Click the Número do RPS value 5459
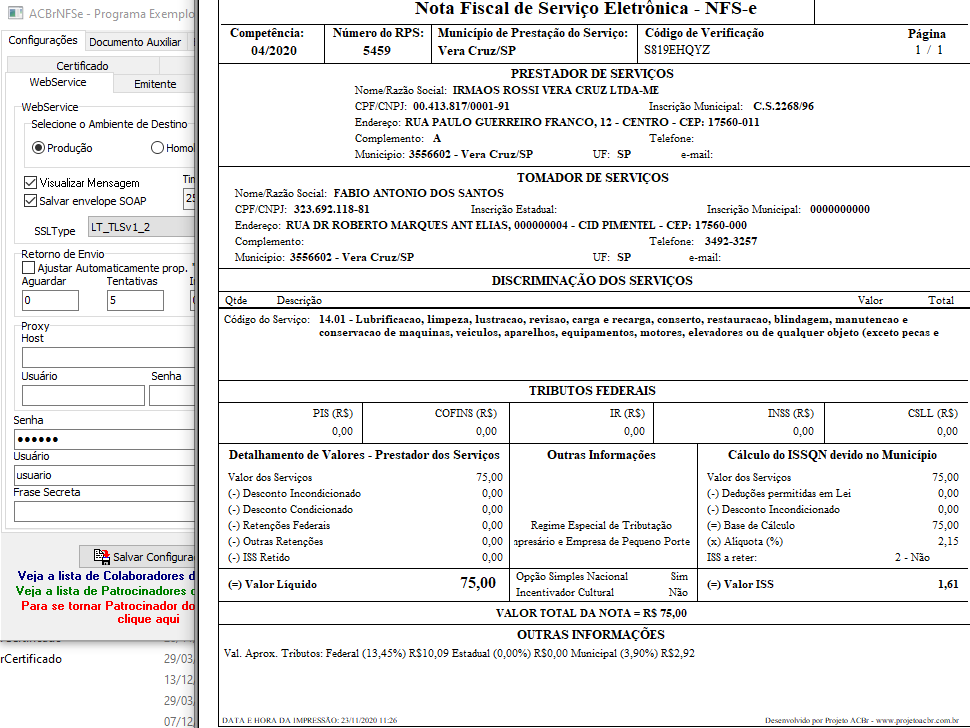 click(x=377, y=51)
